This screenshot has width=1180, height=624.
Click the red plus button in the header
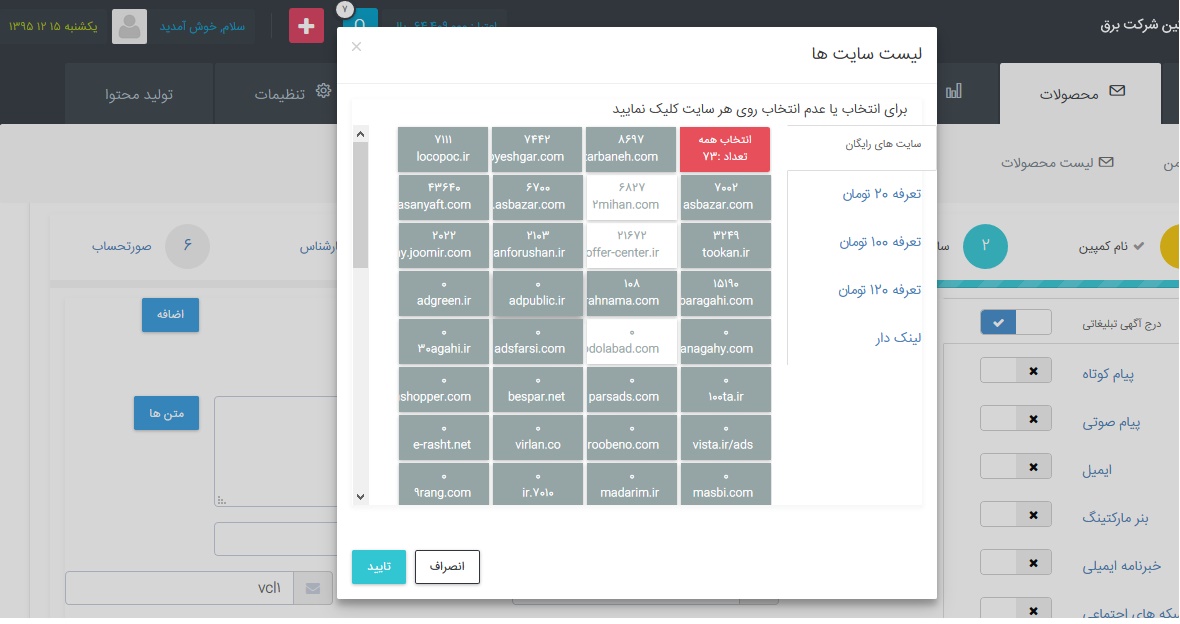click(306, 26)
